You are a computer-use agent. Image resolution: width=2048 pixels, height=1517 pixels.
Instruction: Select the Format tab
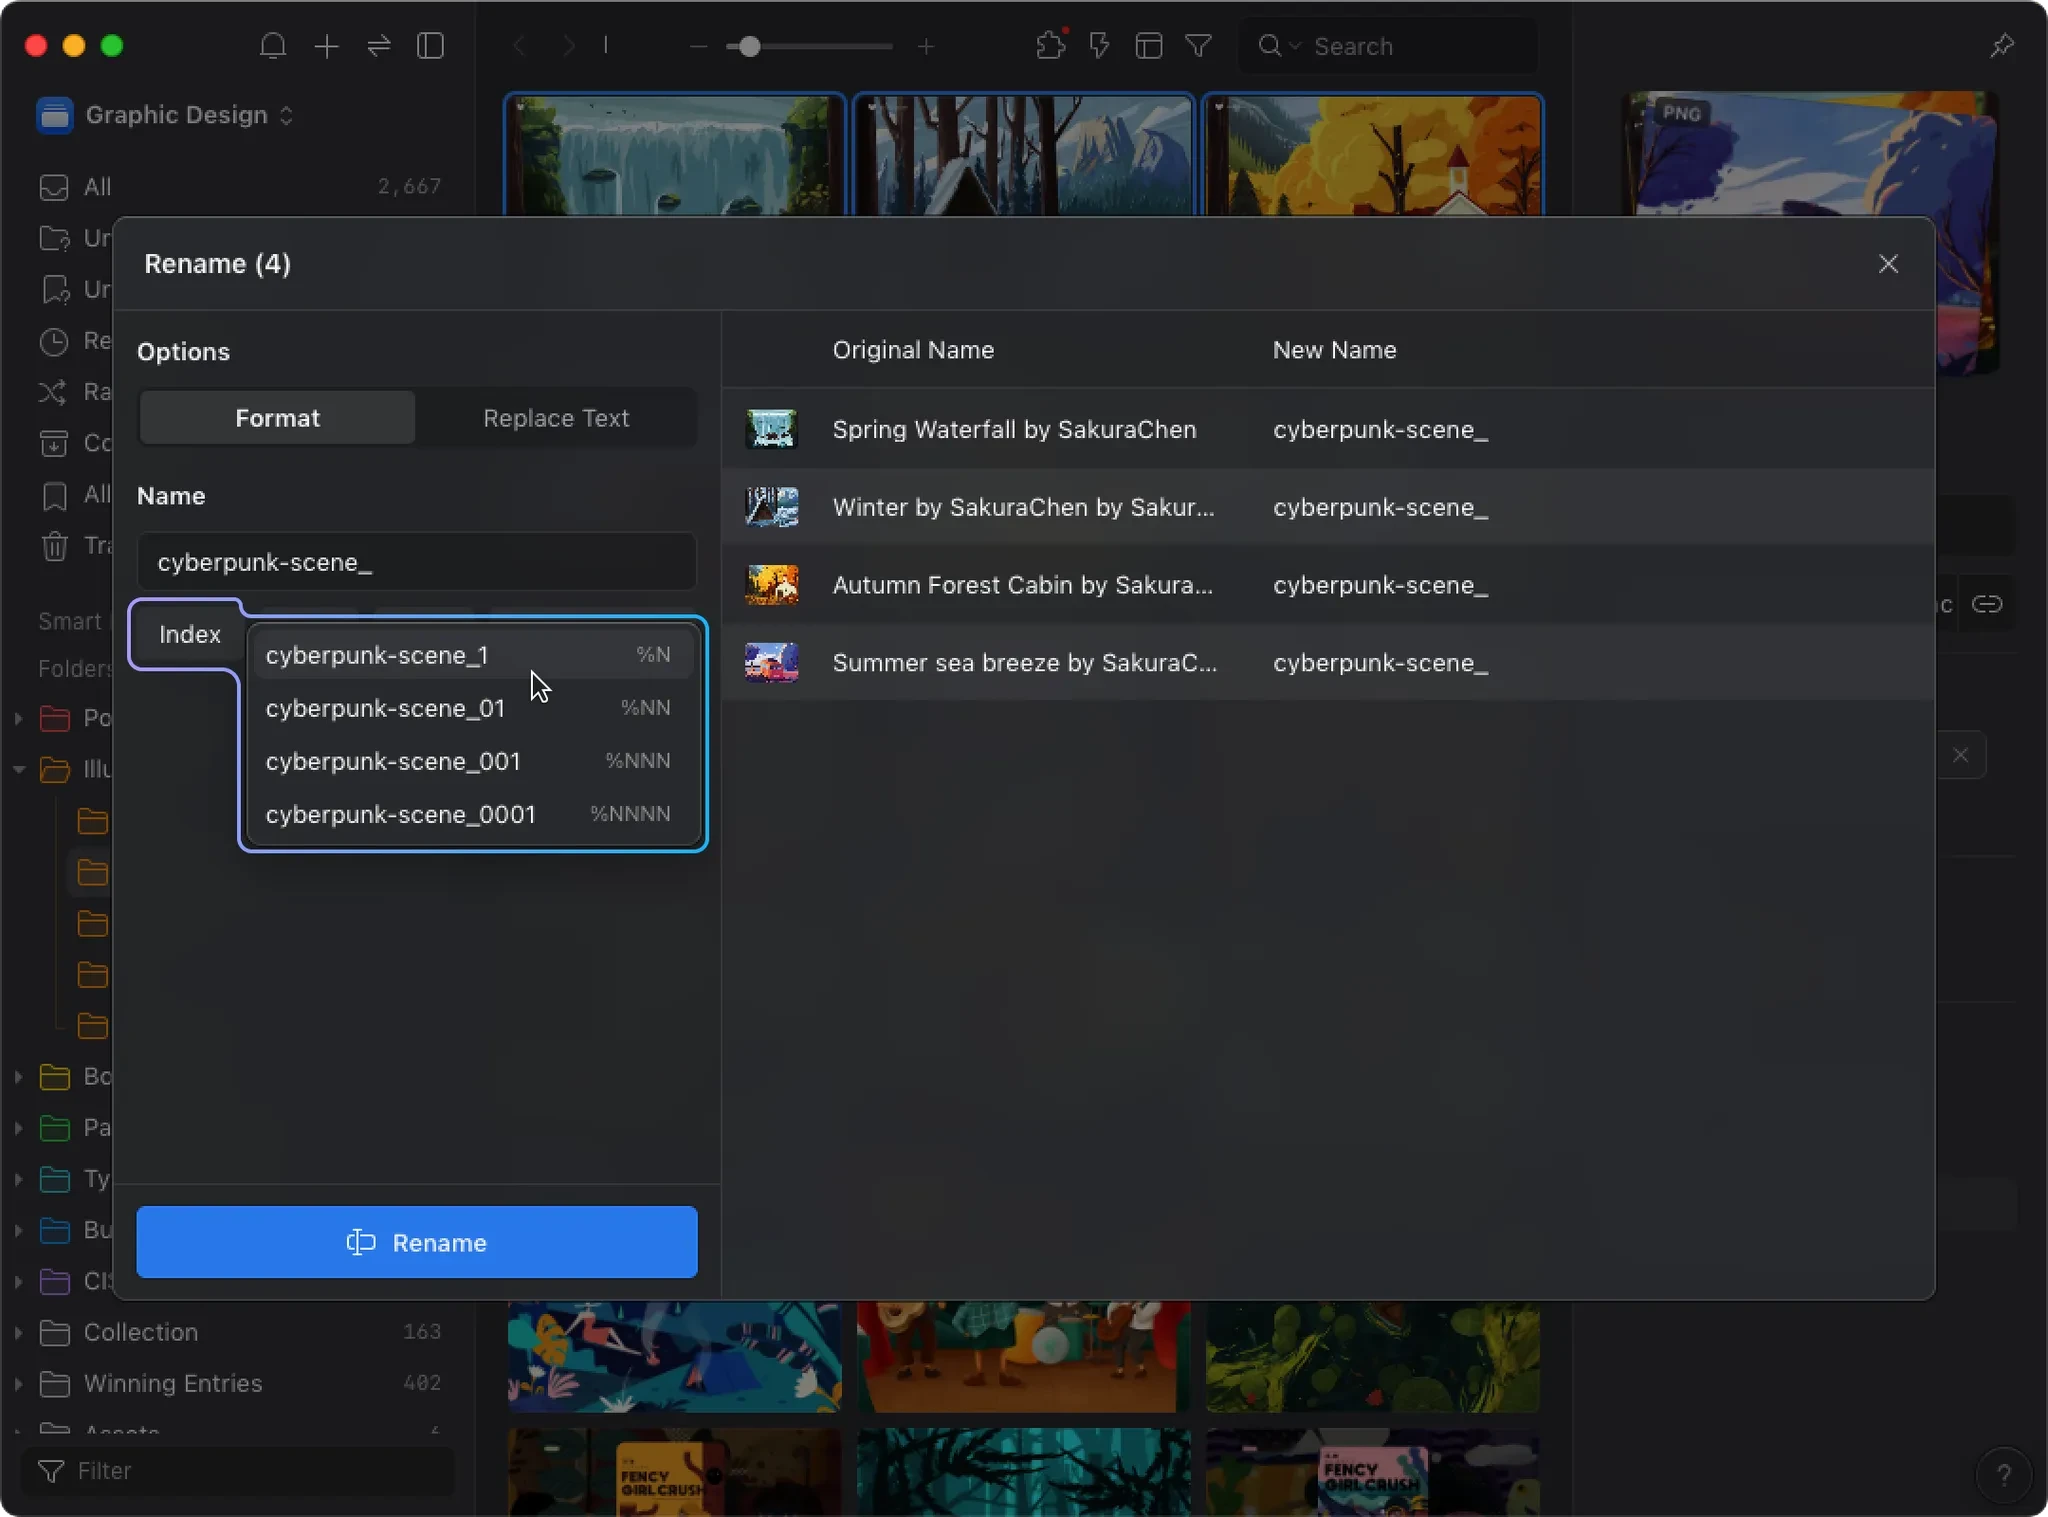[x=277, y=418]
